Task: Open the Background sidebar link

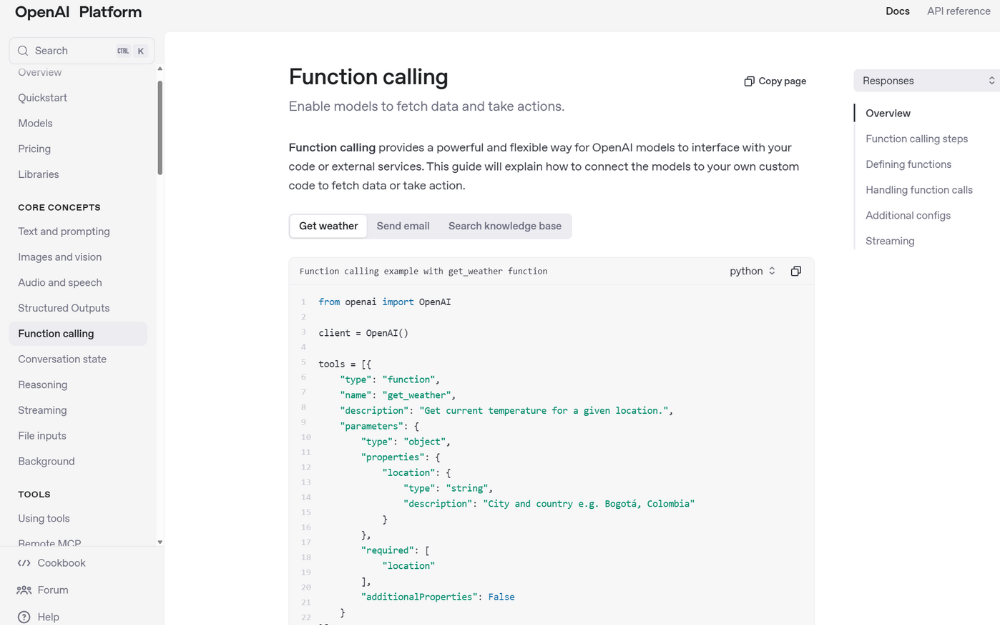Action: (46, 461)
